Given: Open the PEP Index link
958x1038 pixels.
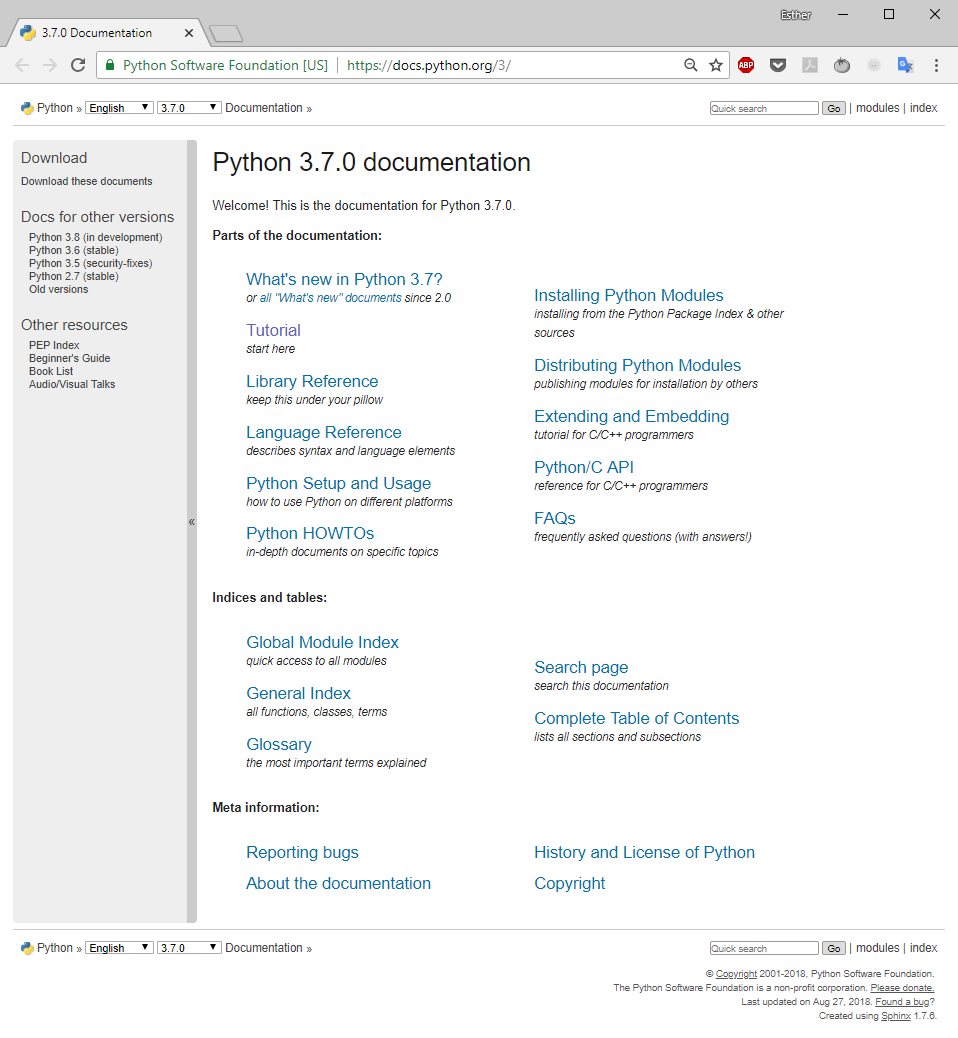Looking at the screenshot, I should pos(54,345).
